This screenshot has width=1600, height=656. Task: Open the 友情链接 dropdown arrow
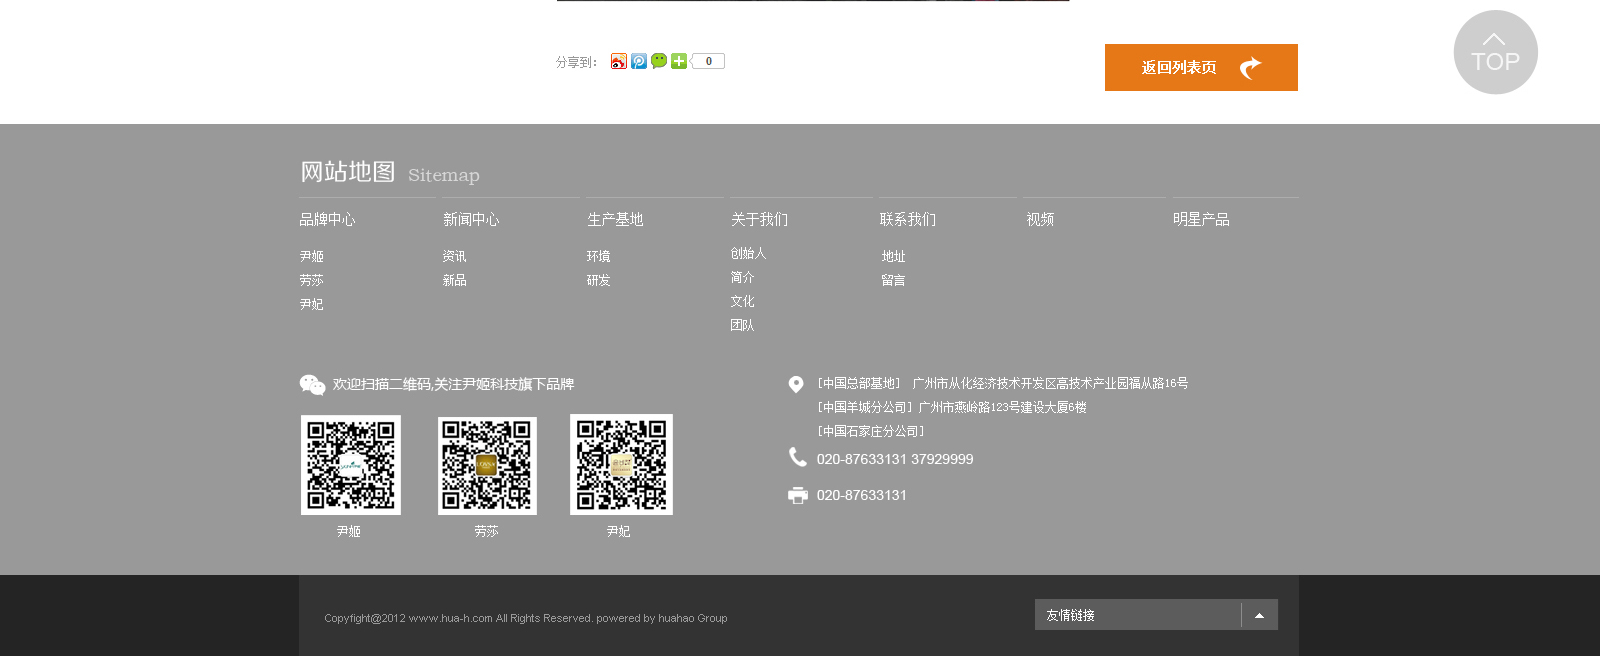[1259, 615]
